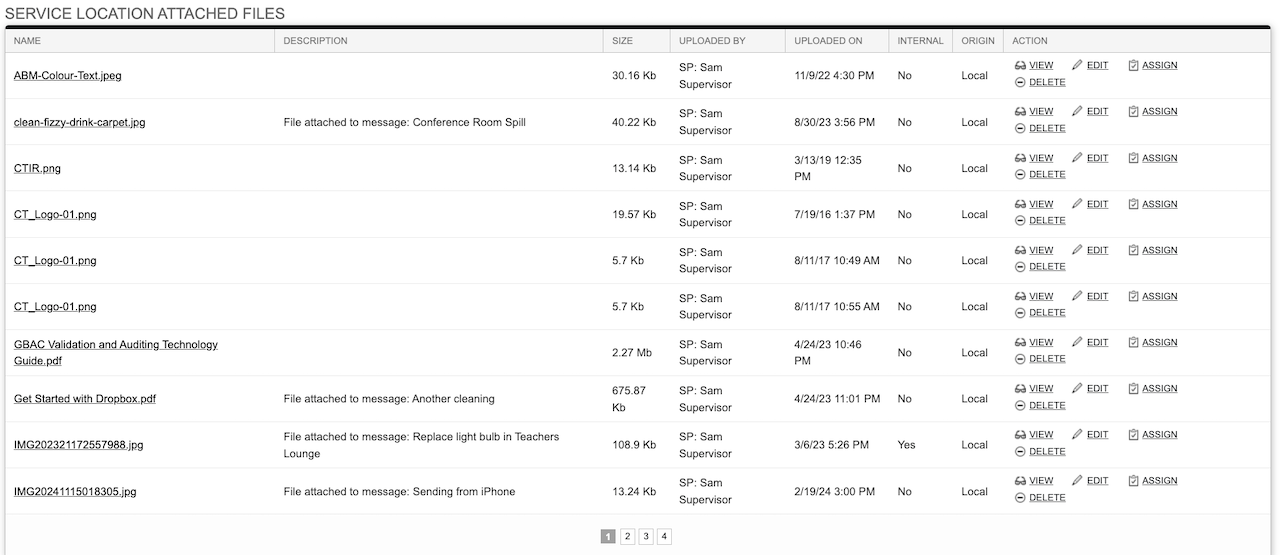View the Get Started with Dropbox.pdf file

click(1034, 388)
